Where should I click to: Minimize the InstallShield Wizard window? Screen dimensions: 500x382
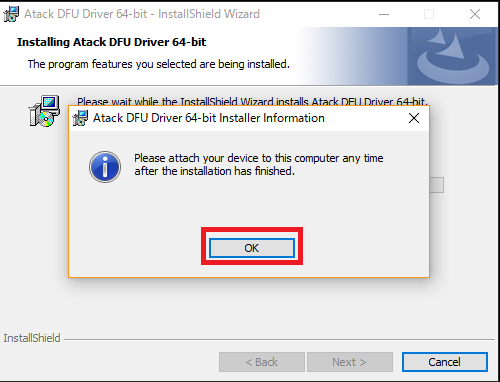384,14
